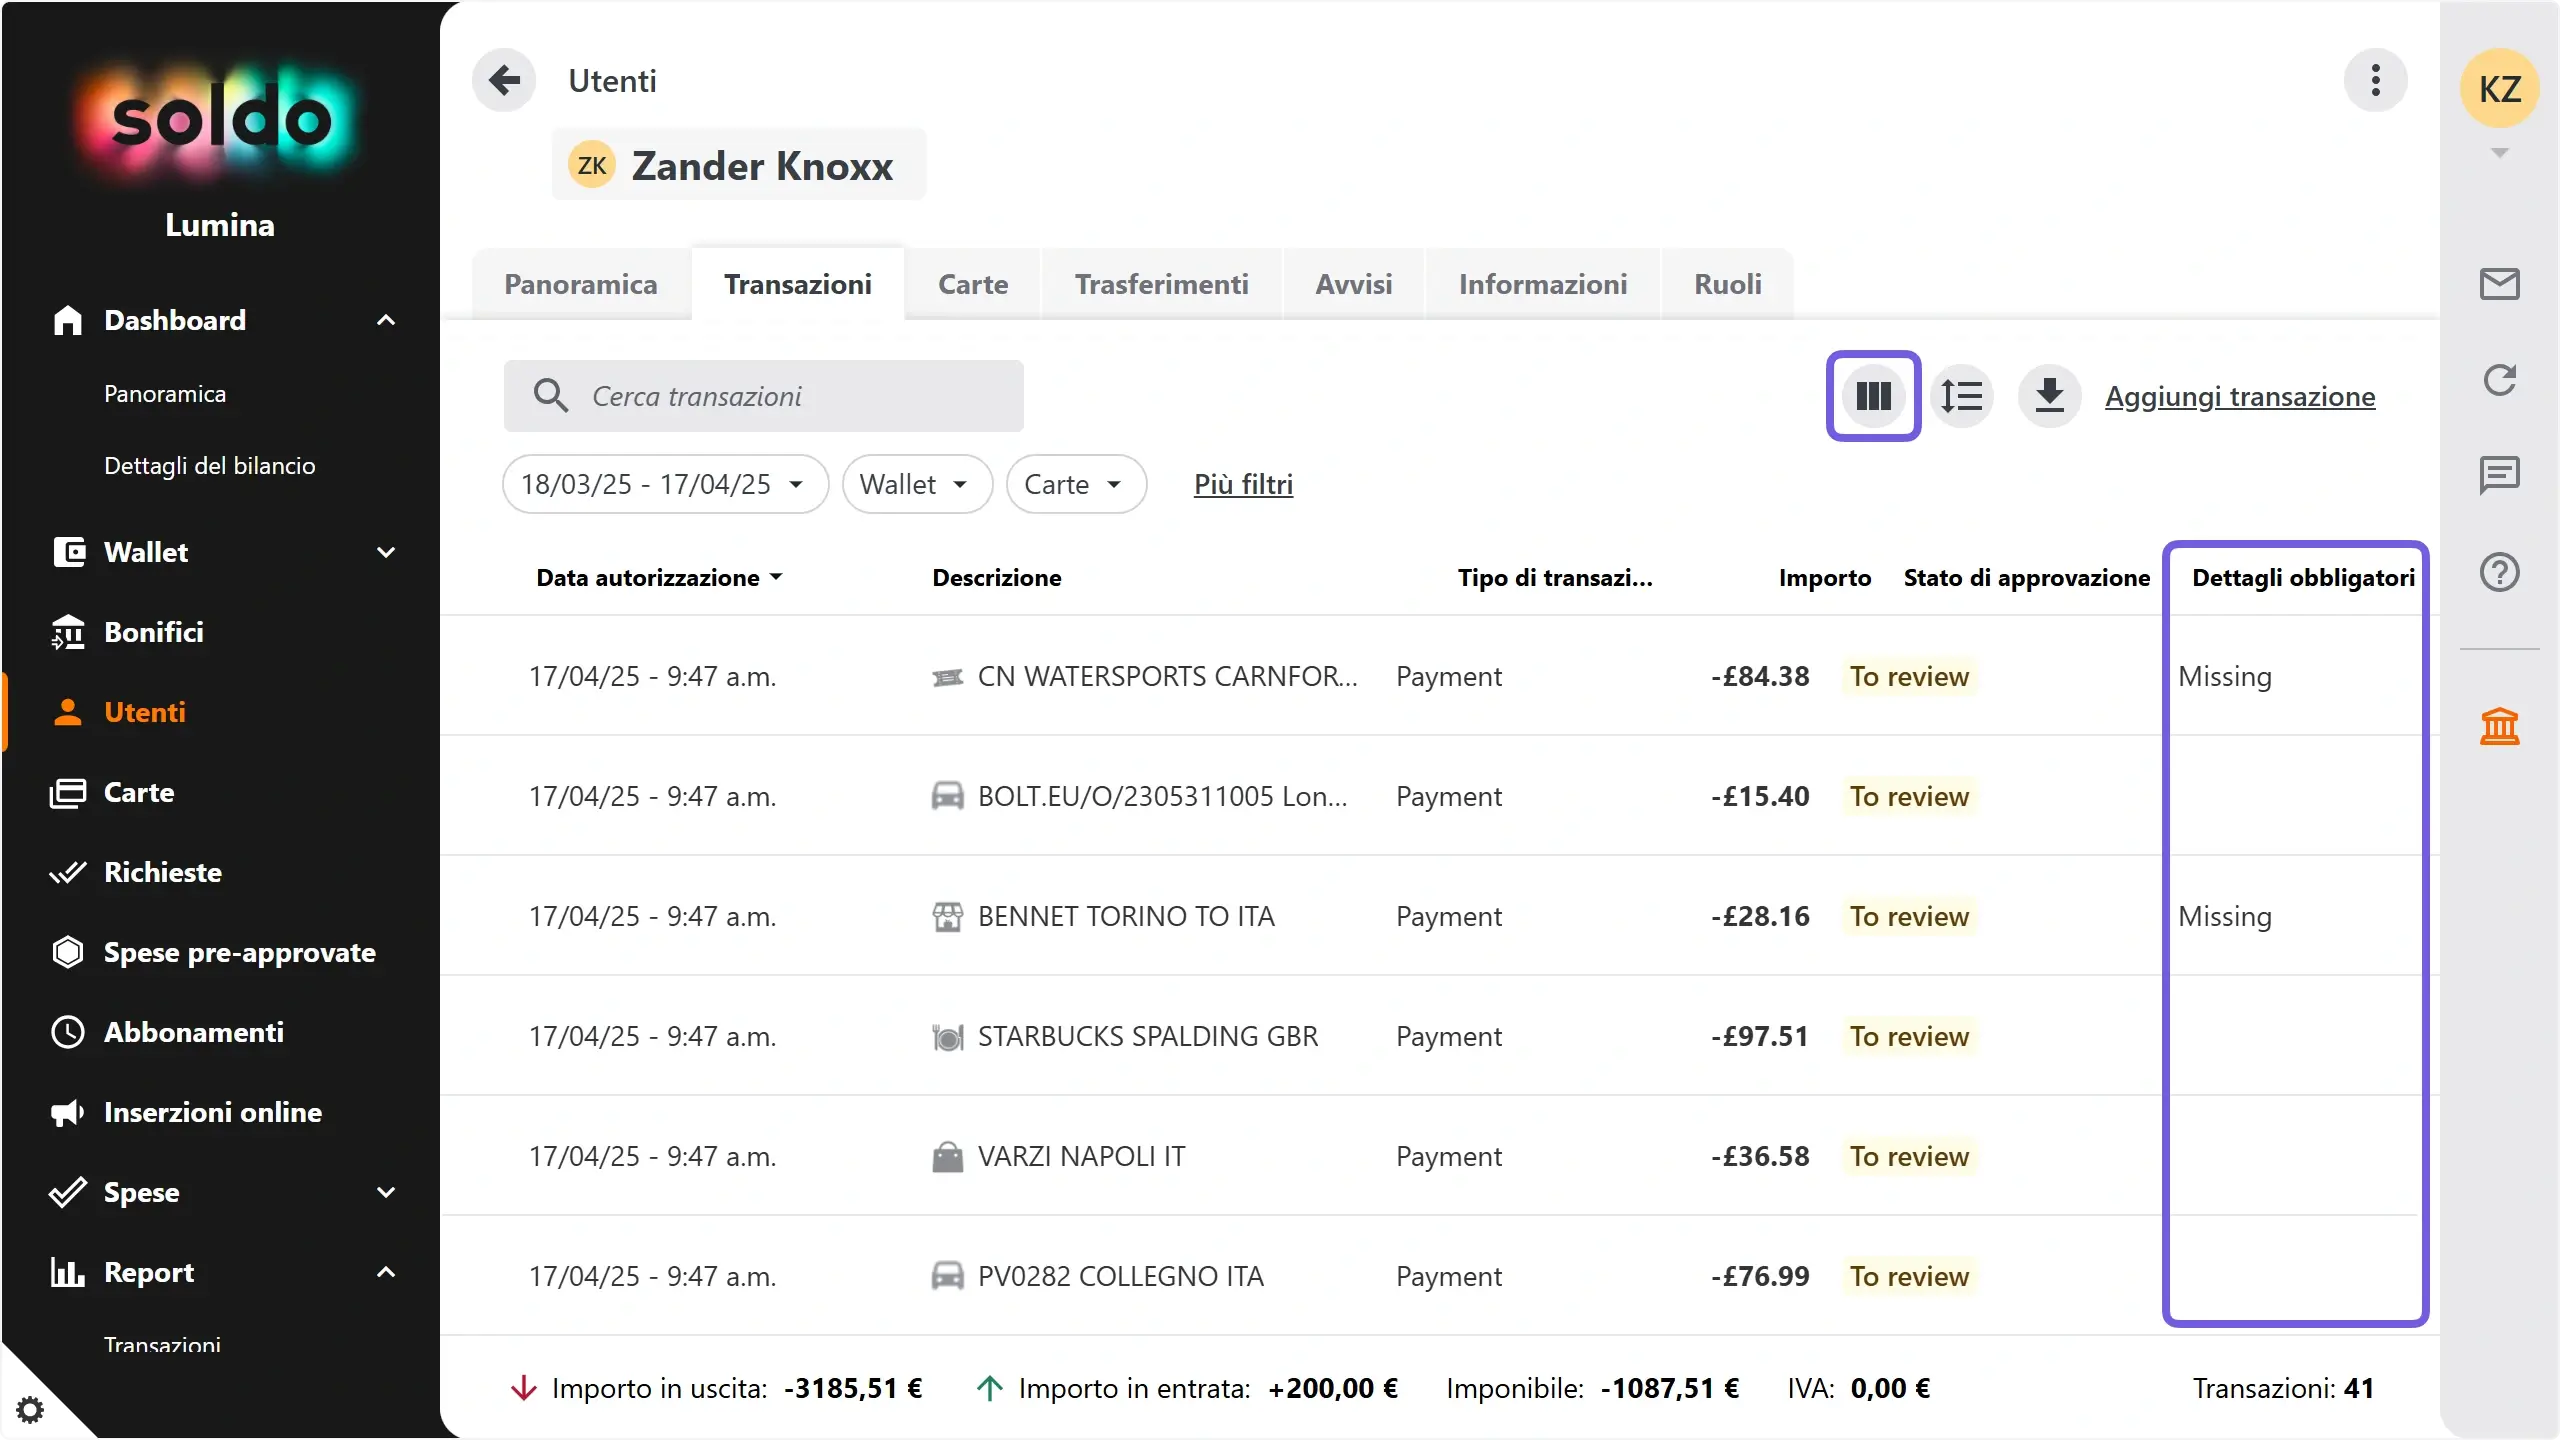The image size is (2560, 1440).
Task: Click the Stato di approvazione header
Action: point(2026,578)
